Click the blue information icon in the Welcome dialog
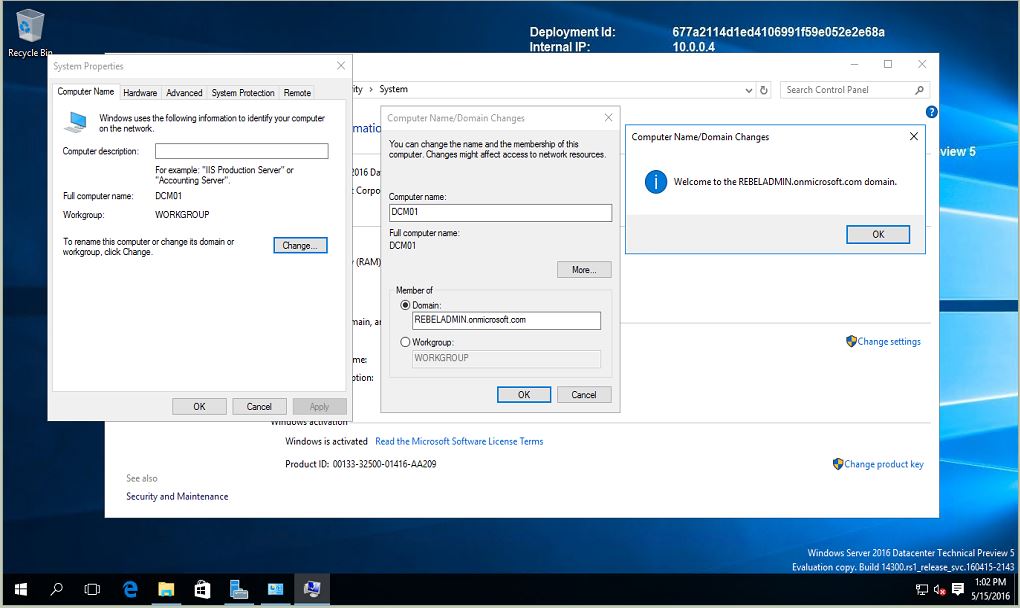This screenshot has width=1020, height=608. pos(656,181)
